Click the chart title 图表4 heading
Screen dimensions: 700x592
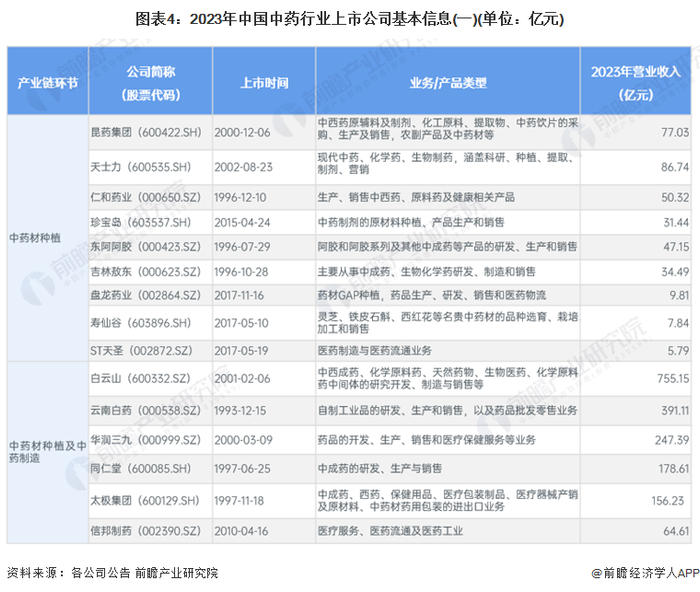(350, 19)
